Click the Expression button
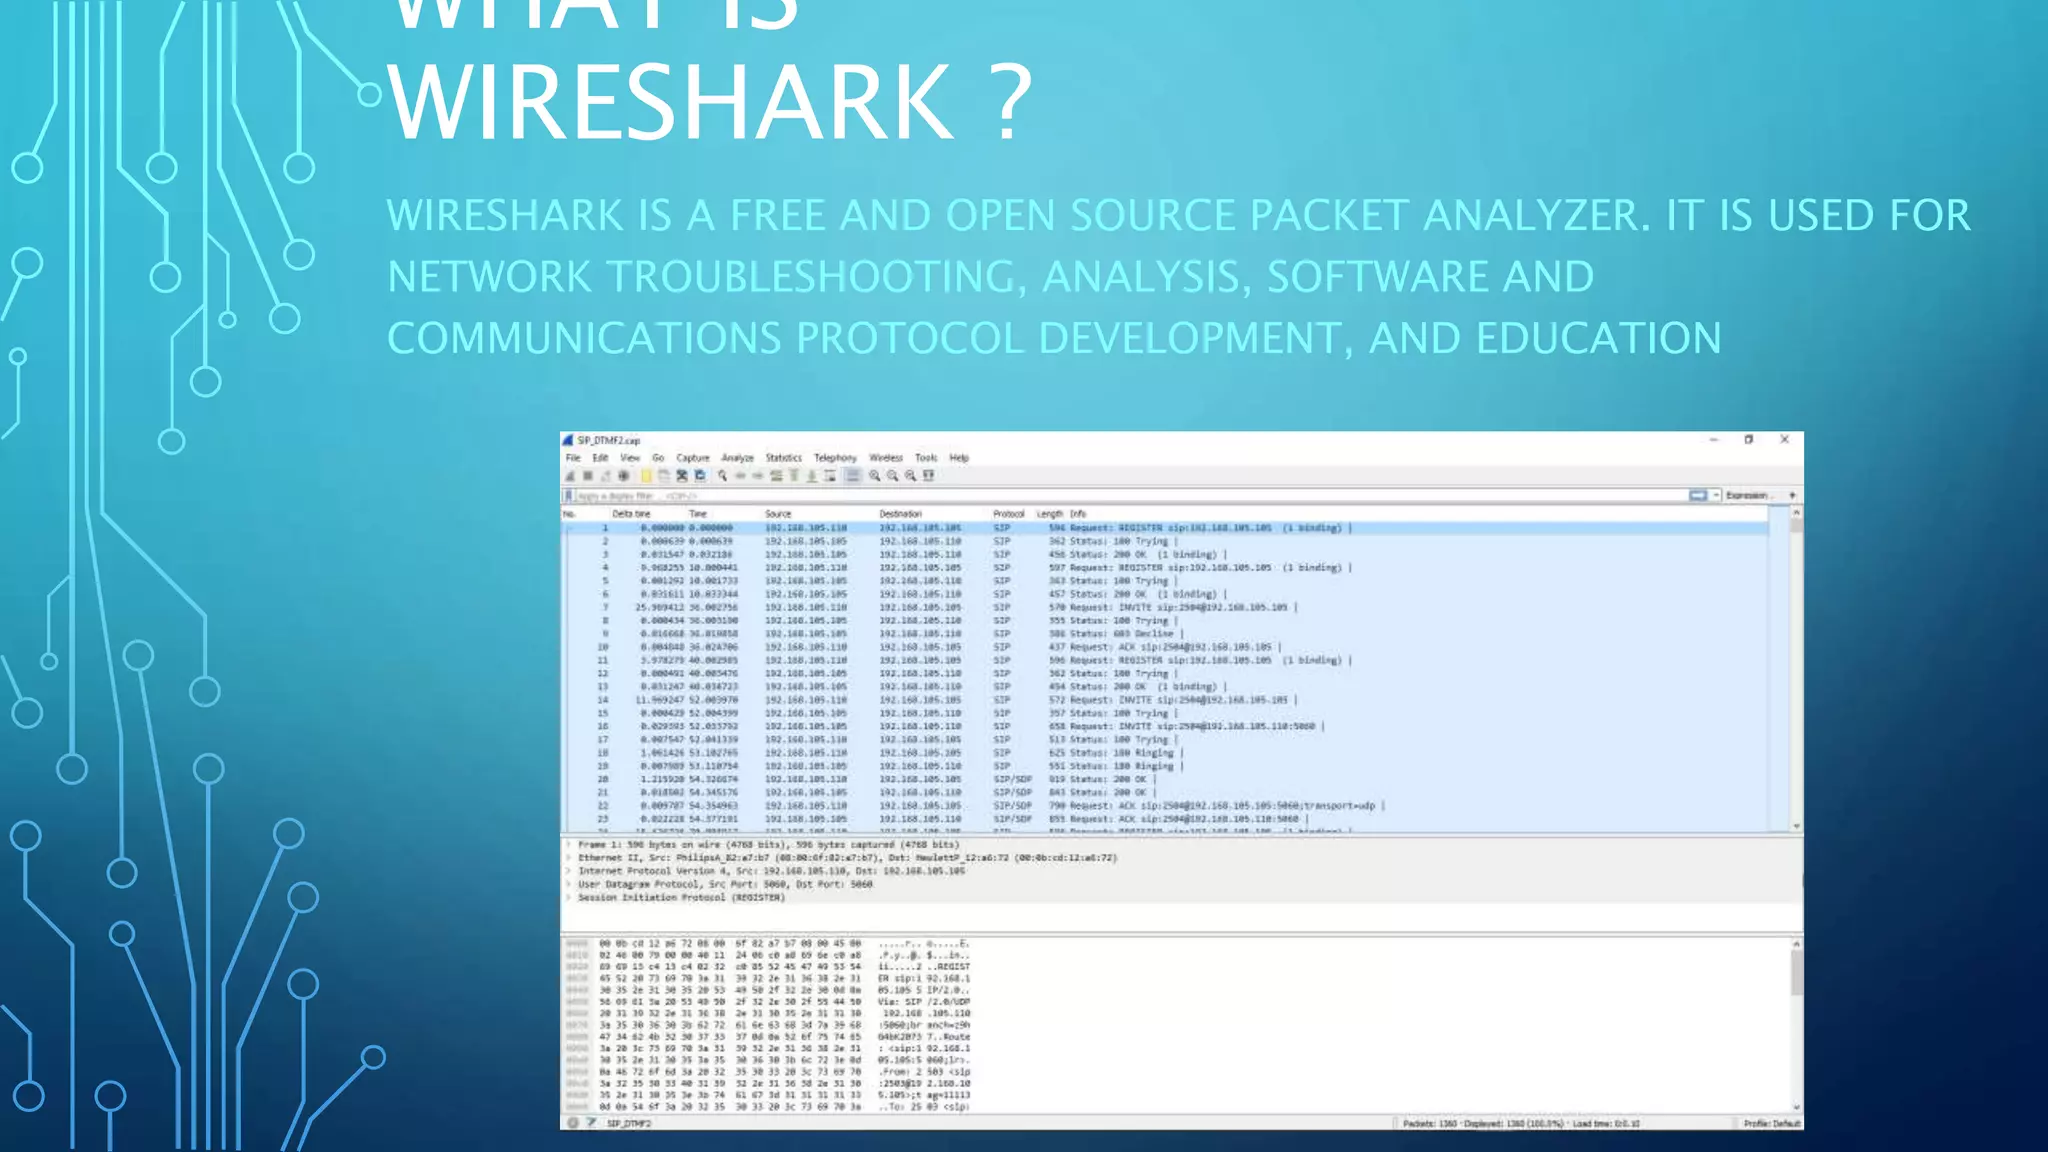2048x1152 pixels. point(1747,496)
